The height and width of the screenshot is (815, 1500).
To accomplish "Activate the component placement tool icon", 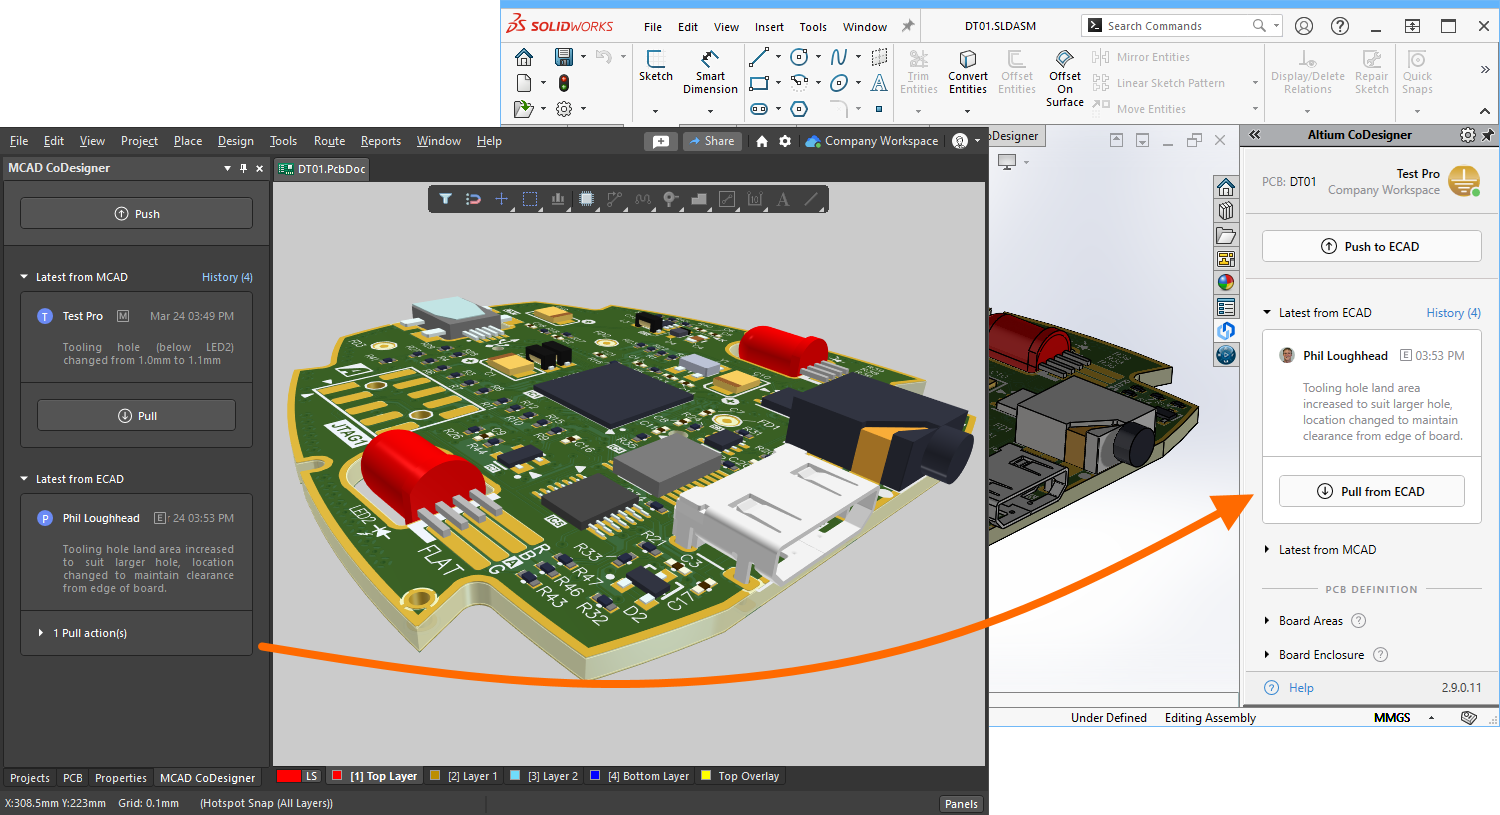I will coord(585,199).
